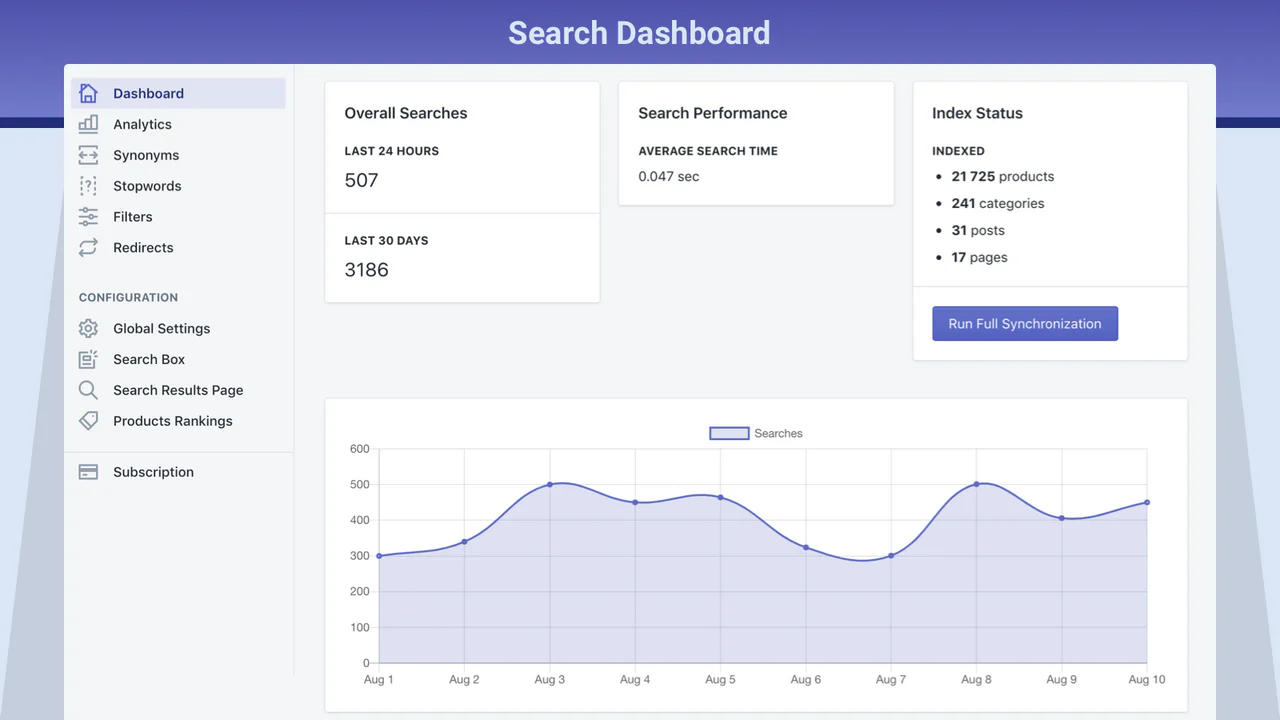The width and height of the screenshot is (1280, 720).
Task: Open the Filters sliders icon
Action: [x=88, y=217]
